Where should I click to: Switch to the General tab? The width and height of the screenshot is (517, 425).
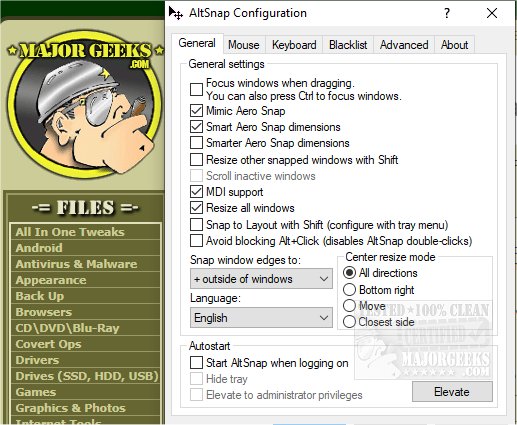point(197,43)
